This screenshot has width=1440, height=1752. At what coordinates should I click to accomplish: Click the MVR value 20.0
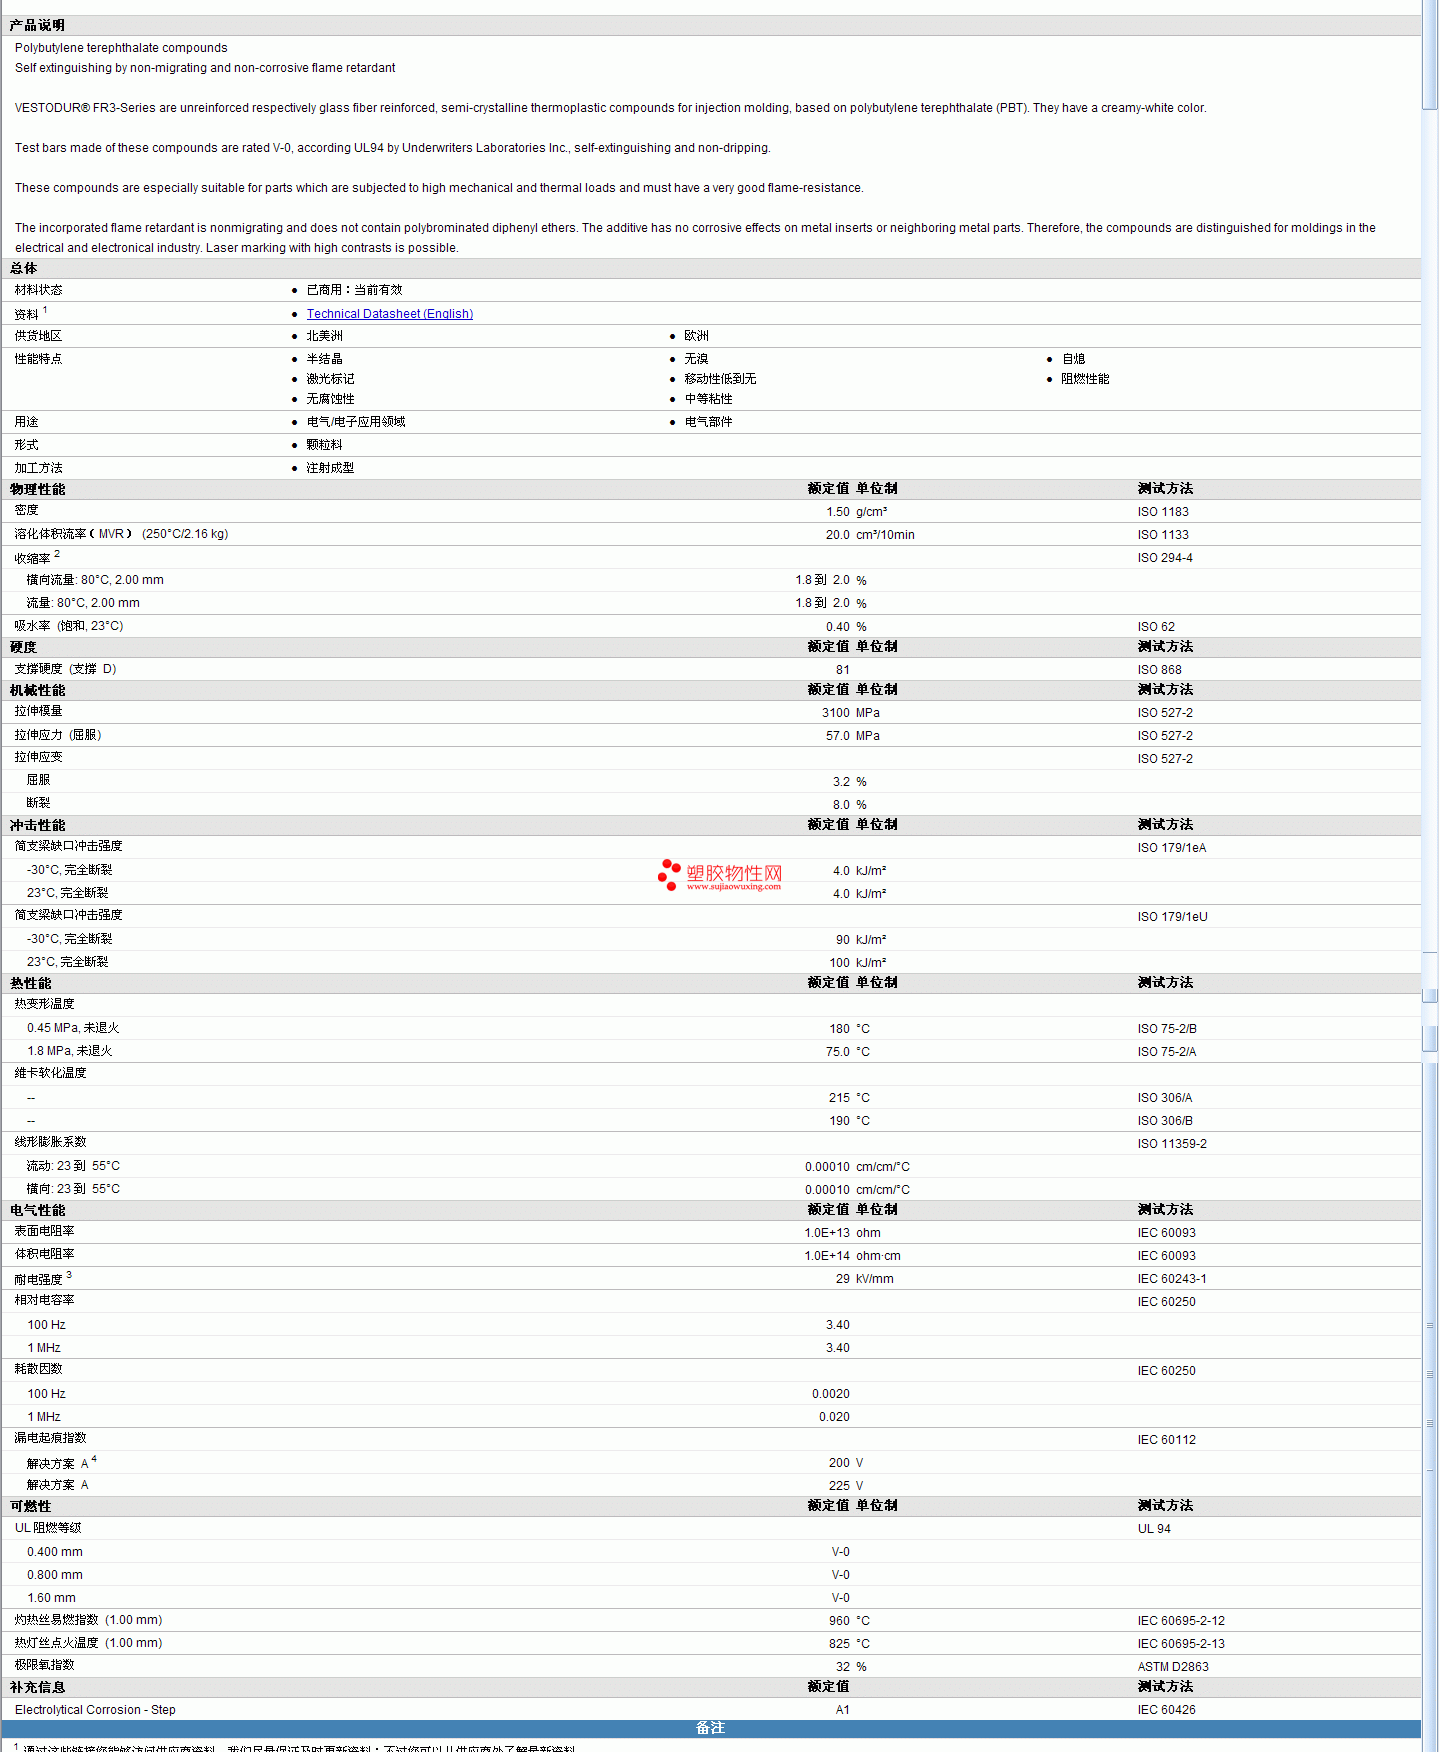(837, 535)
